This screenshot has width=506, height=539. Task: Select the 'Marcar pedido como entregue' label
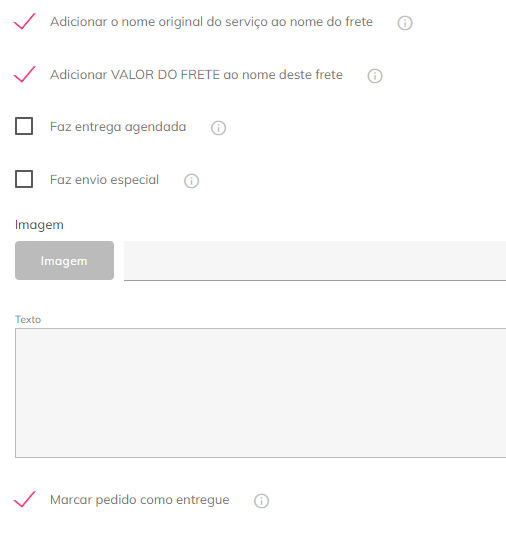[x=140, y=500]
